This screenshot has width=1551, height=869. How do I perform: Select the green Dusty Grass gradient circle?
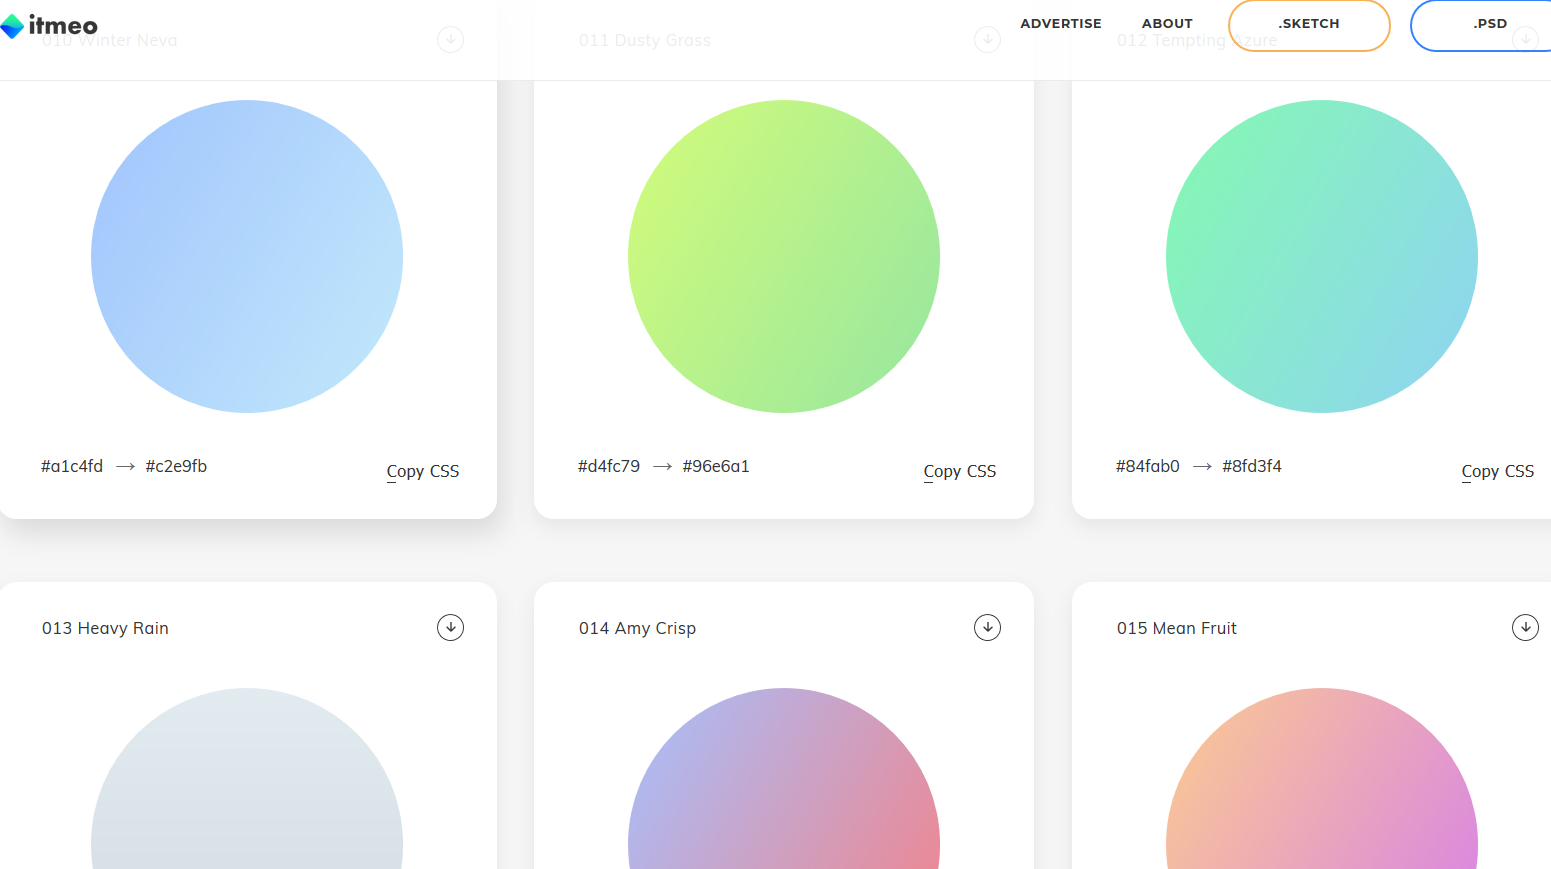click(784, 256)
